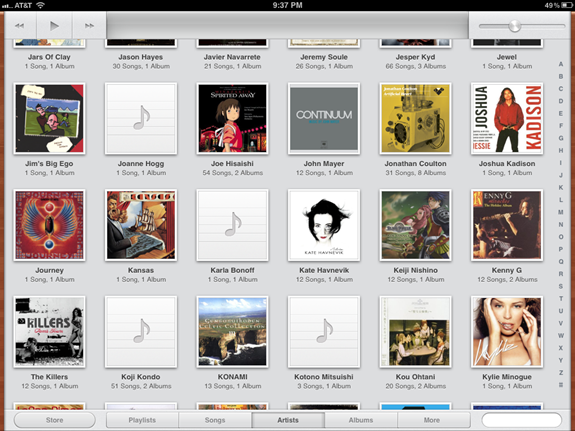The width and height of the screenshot is (575, 431).
Task: Select the Artists tab
Action: click(288, 420)
